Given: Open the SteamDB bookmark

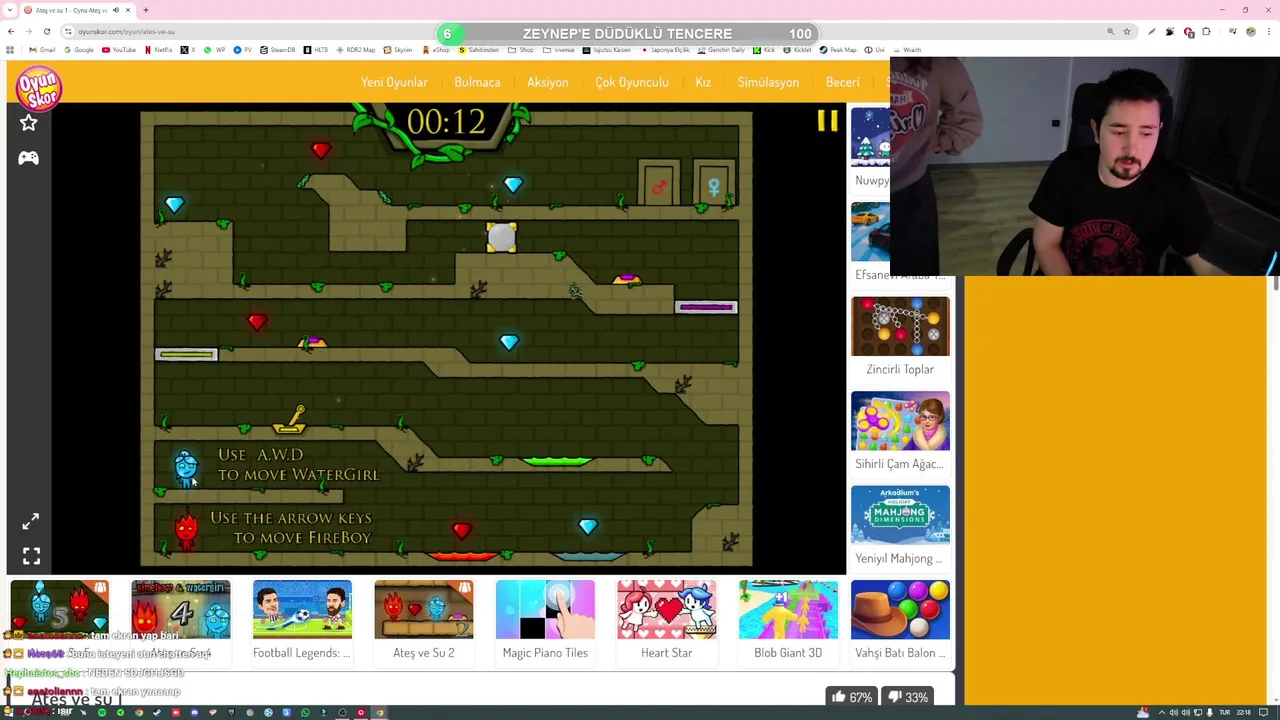Looking at the screenshot, I should pos(277,50).
